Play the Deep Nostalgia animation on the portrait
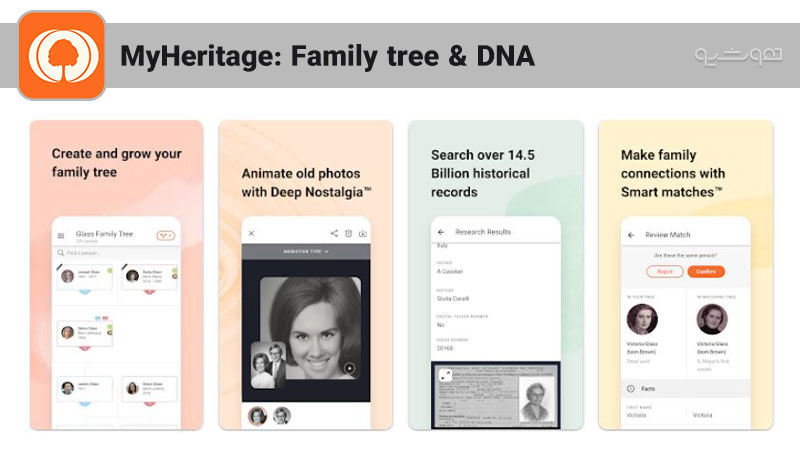The height and width of the screenshot is (450, 800). click(x=349, y=368)
